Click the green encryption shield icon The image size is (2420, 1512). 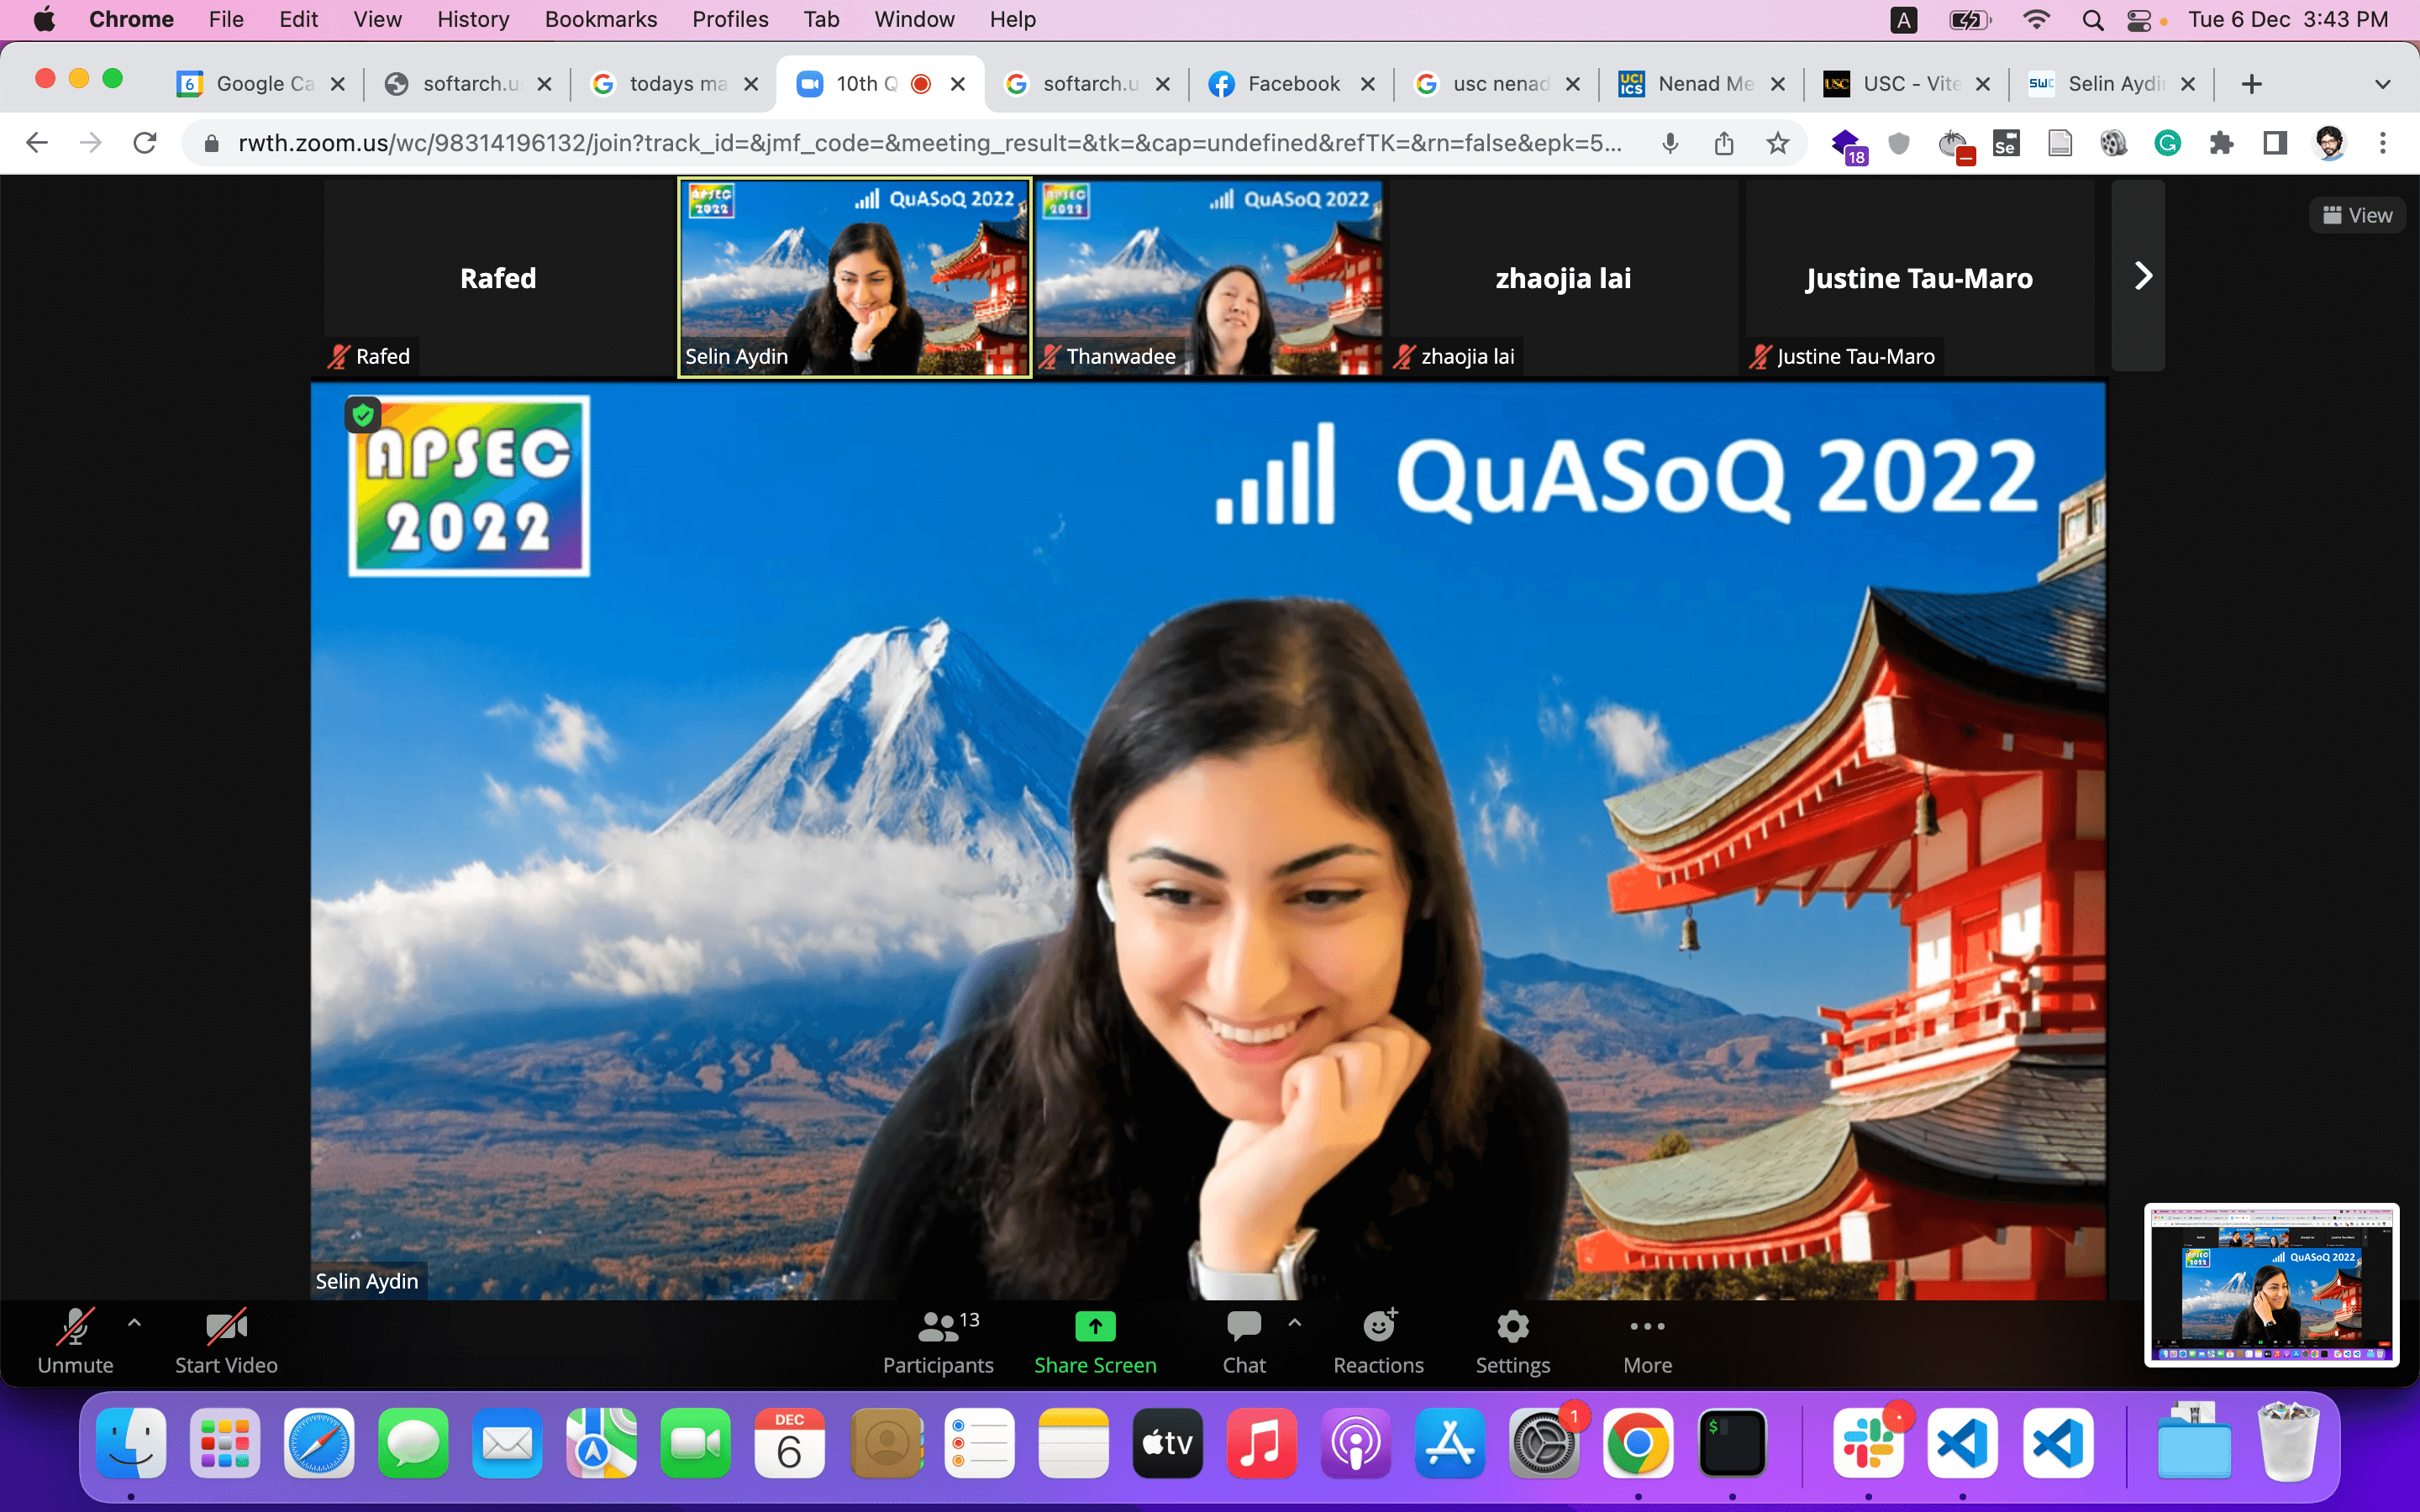coord(363,414)
